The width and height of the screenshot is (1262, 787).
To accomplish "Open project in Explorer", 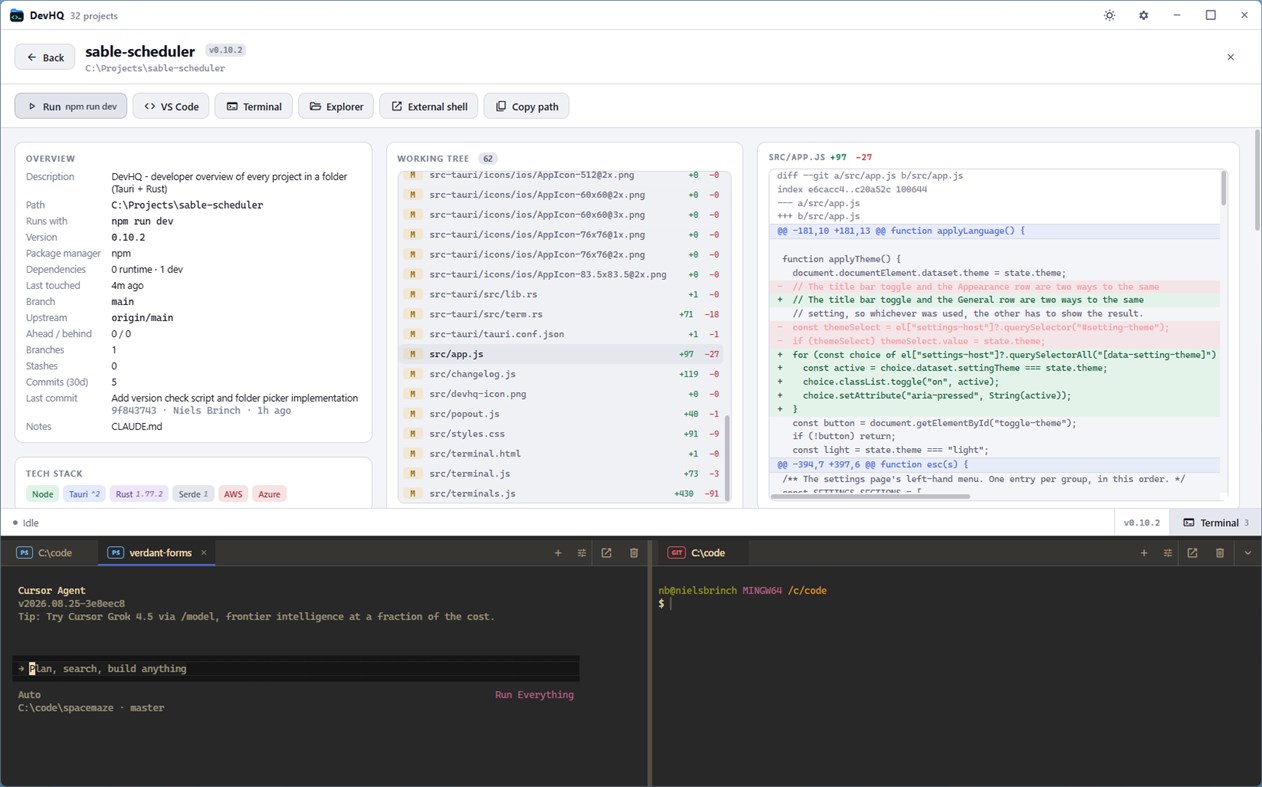I will [x=336, y=106].
